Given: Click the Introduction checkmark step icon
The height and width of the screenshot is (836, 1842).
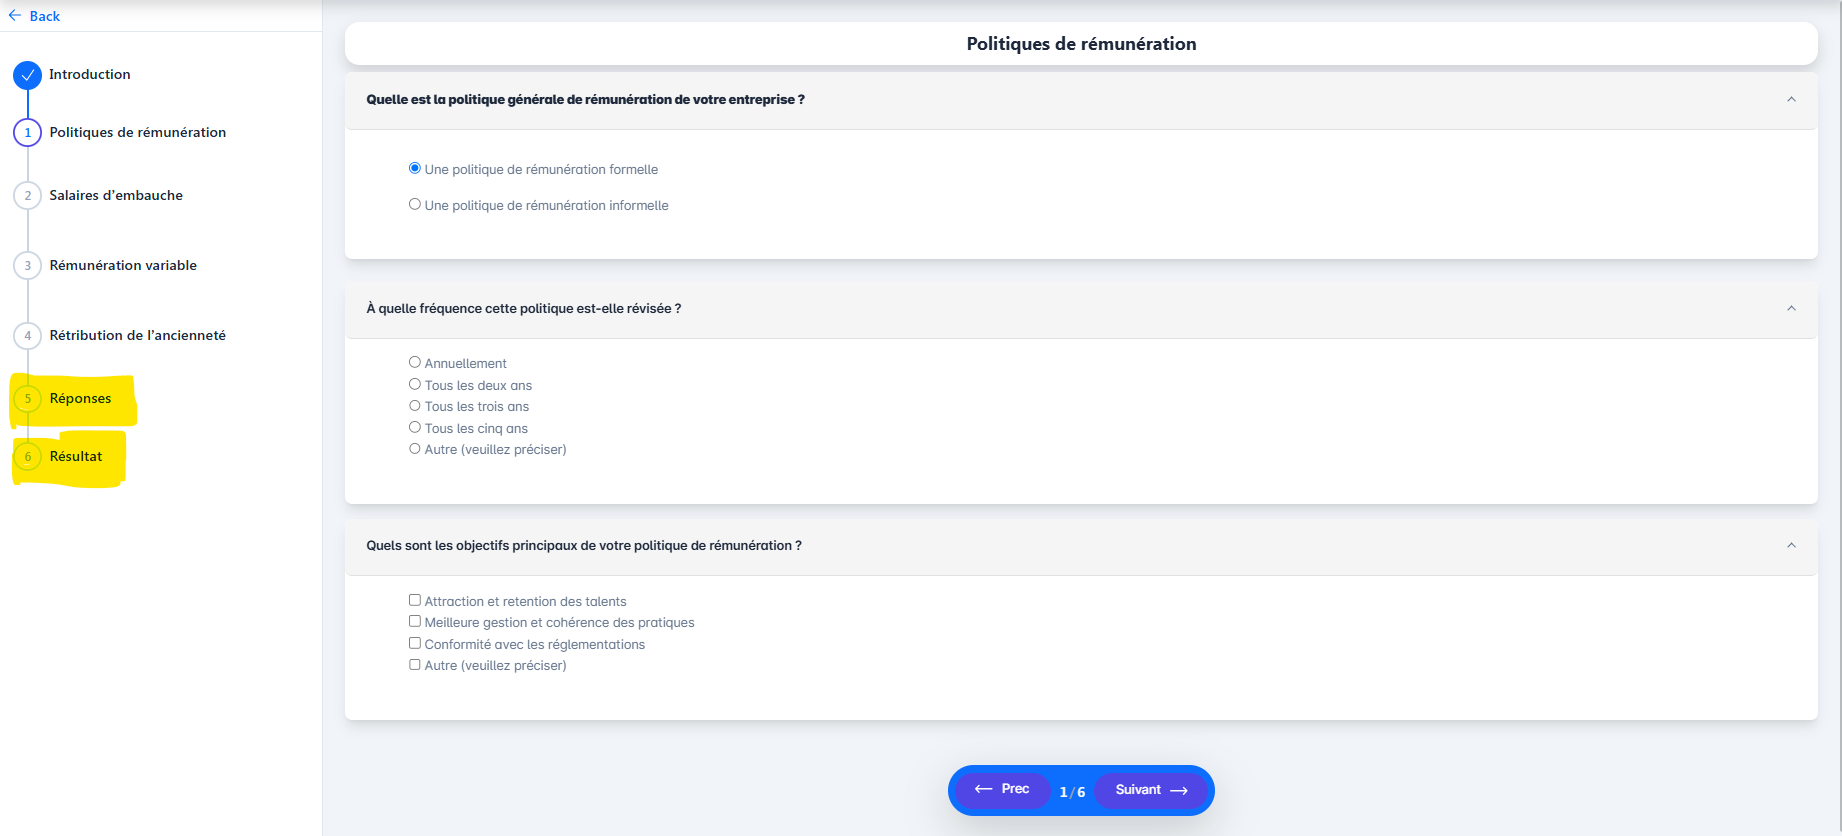Looking at the screenshot, I should pos(28,75).
